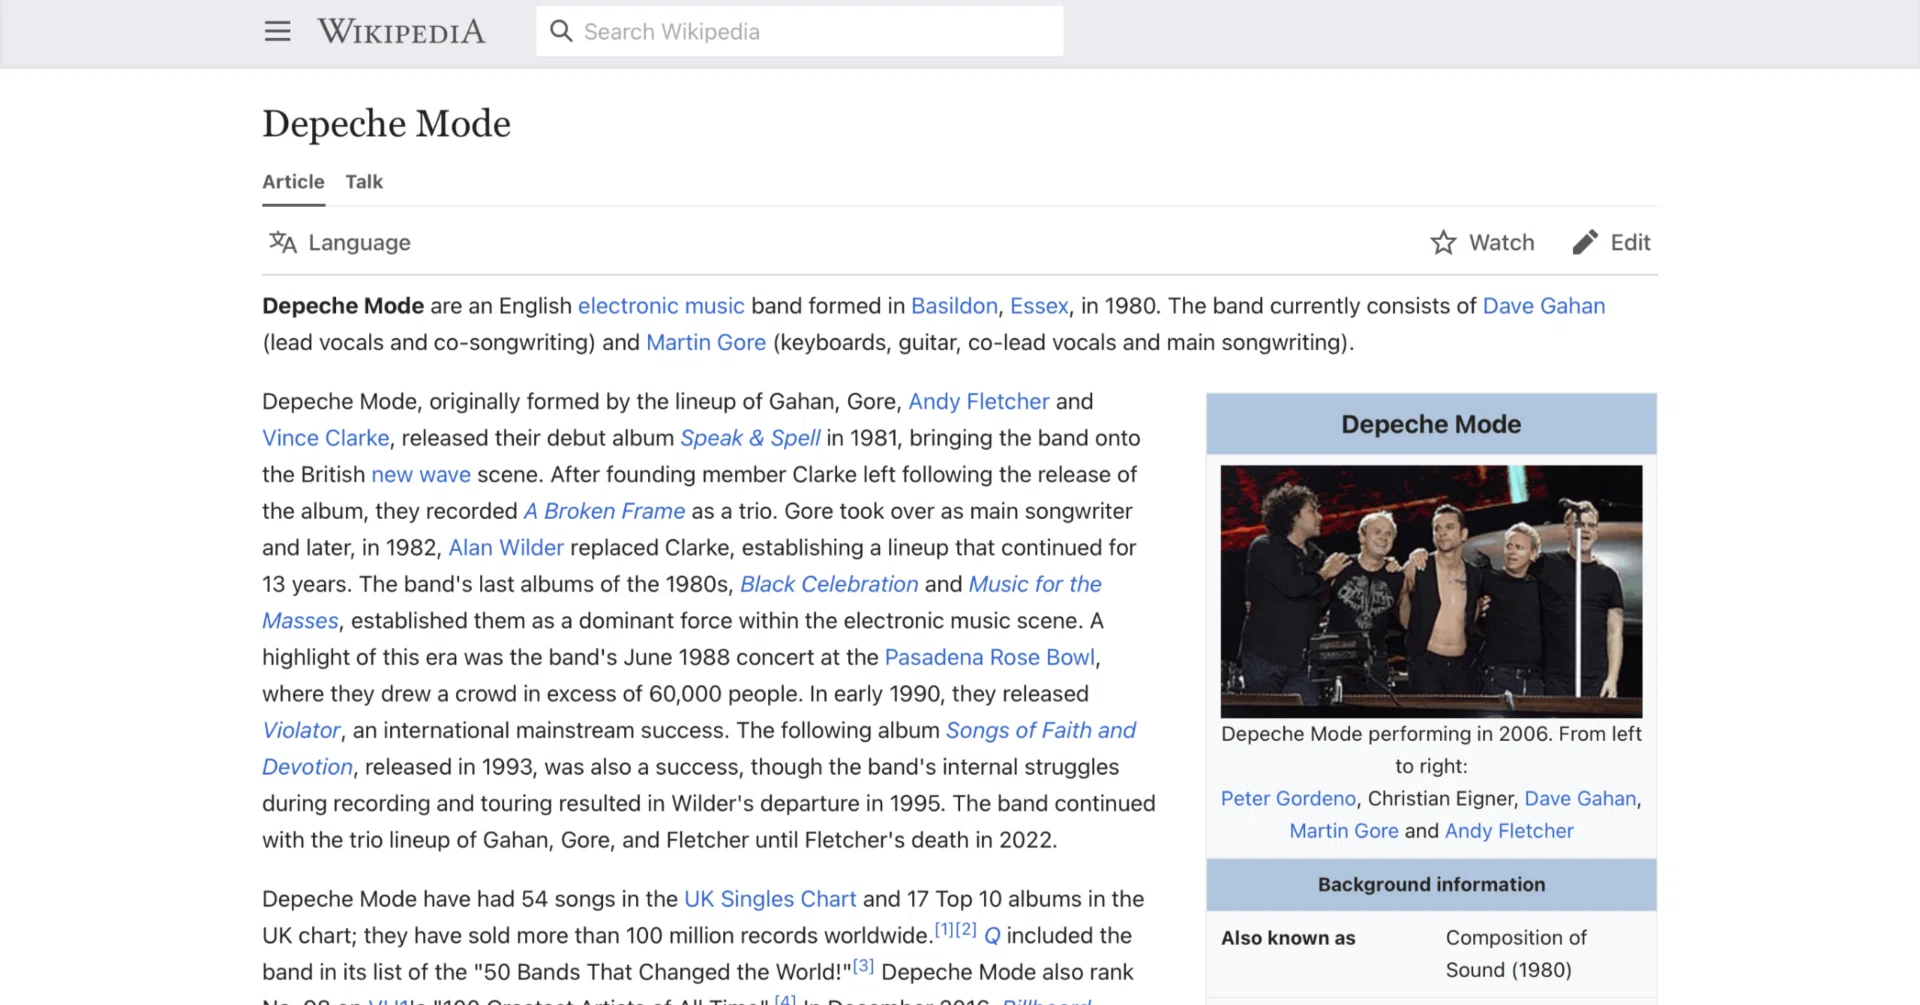1920x1005 pixels.
Task: Click the Also known as label
Action: (1288, 938)
